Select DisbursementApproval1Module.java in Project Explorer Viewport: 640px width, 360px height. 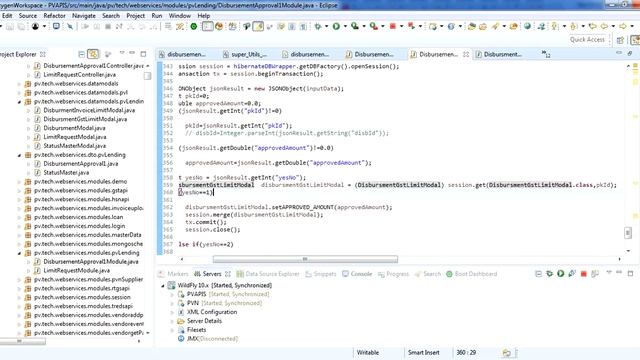(x=91, y=262)
